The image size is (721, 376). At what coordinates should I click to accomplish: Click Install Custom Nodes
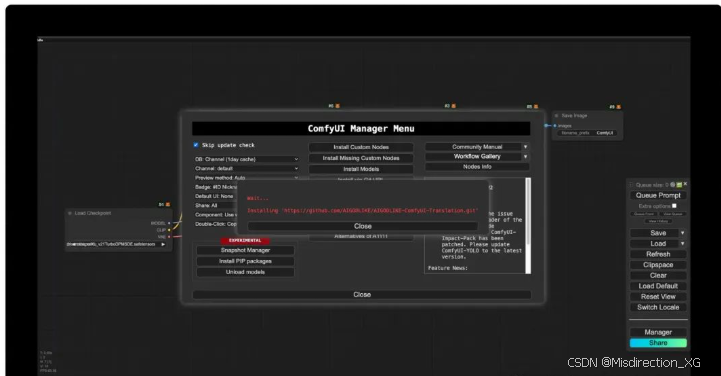(361, 147)
